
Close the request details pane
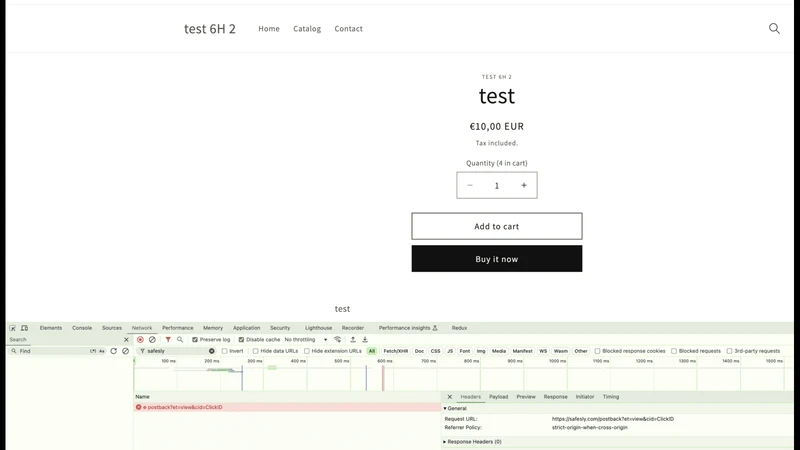(x=449, y=397)
